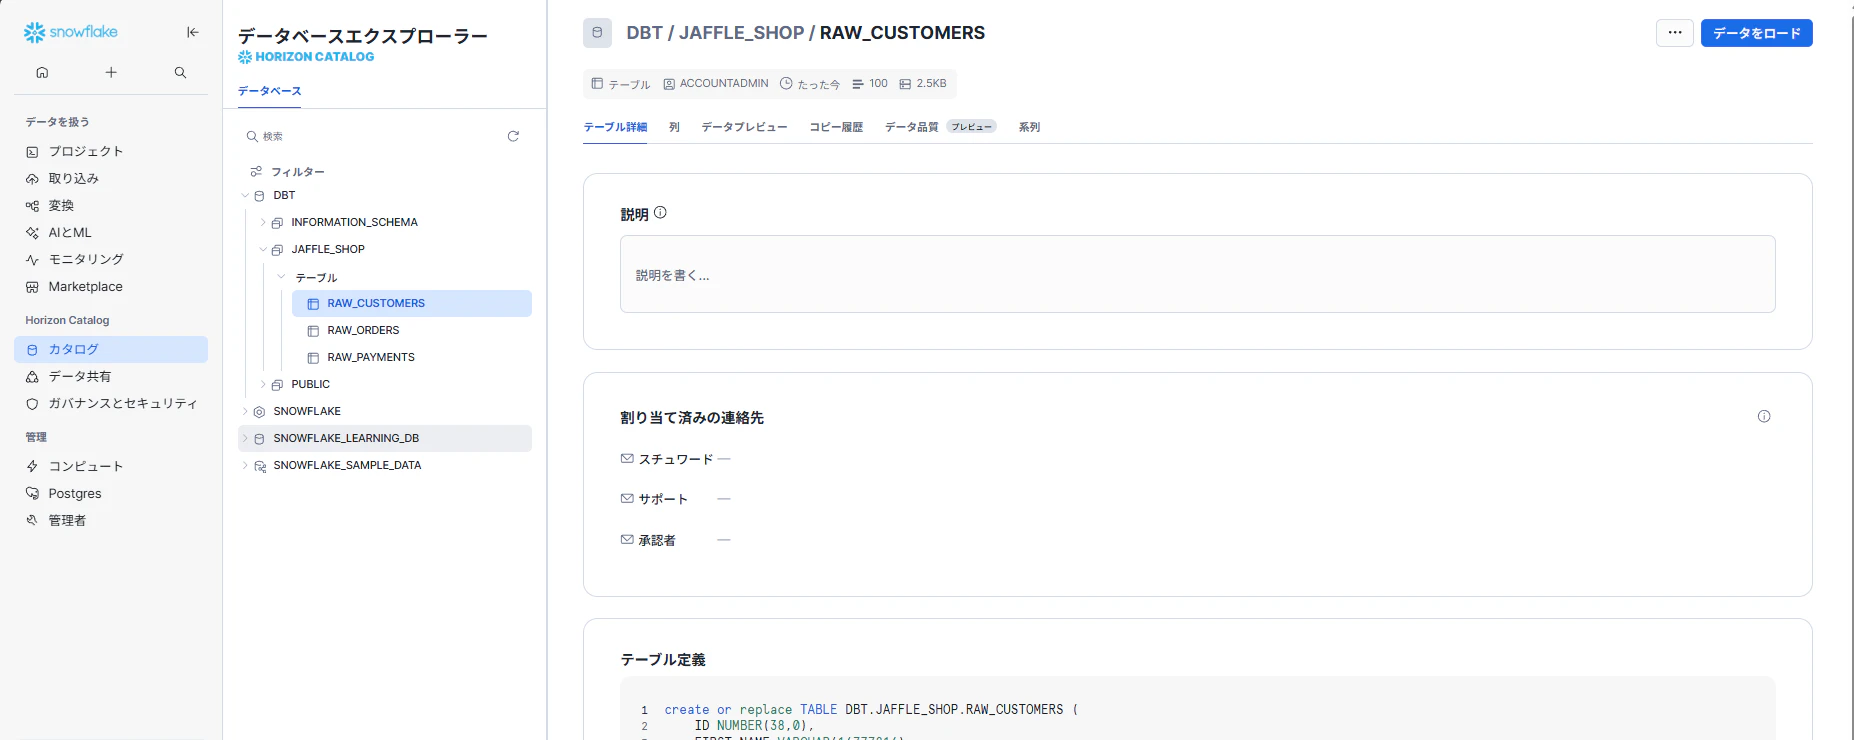Viewport: 1854px width, 740px height.
Task: Expand the SNOWFLAKE_LEARNING_DB database
Action: [x=245, y=438]
